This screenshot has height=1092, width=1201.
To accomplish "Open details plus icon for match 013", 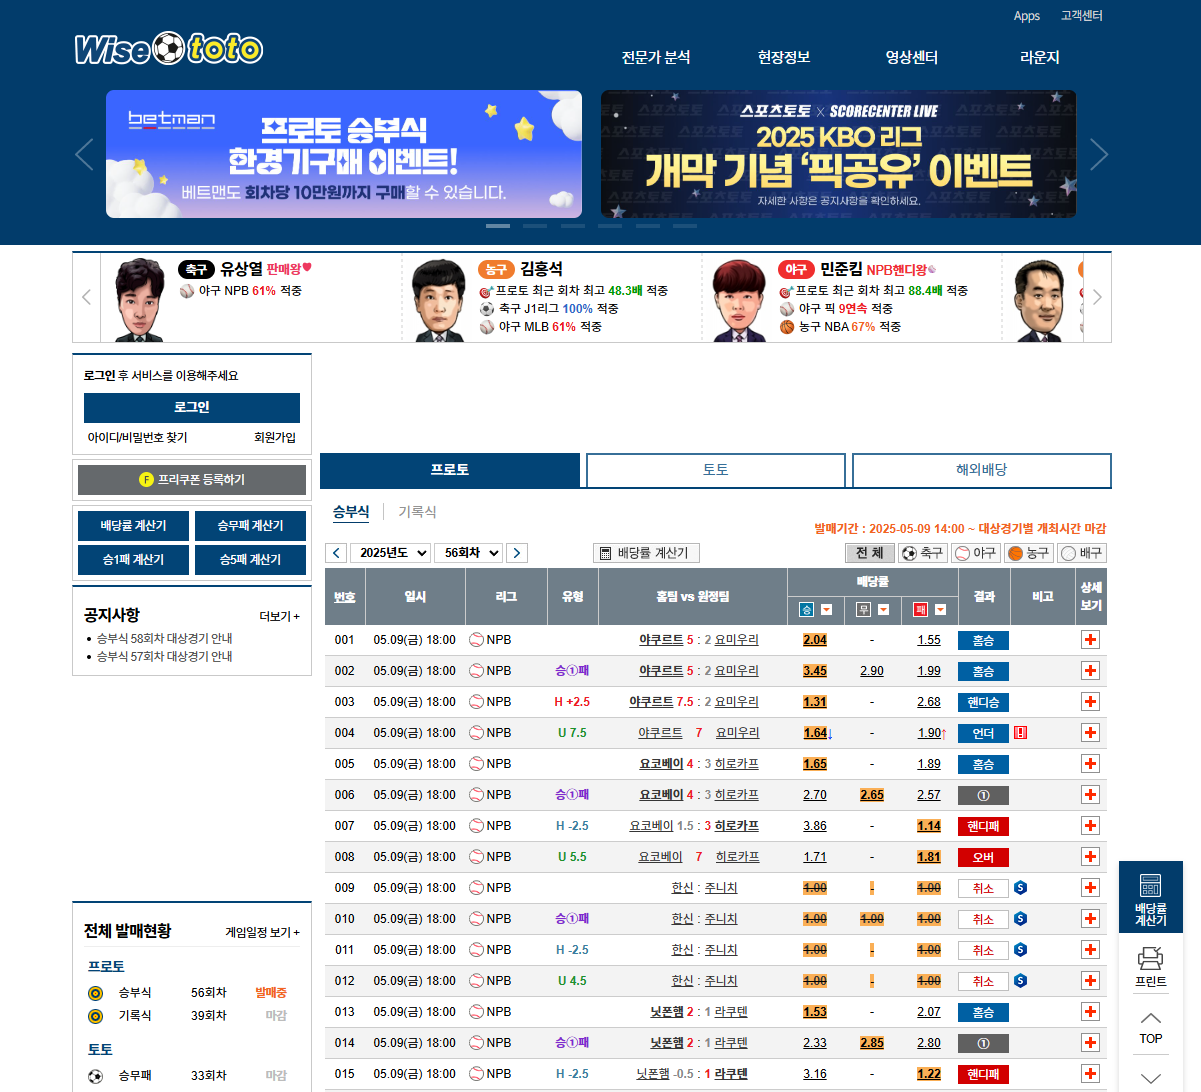I will 1090,1012.
